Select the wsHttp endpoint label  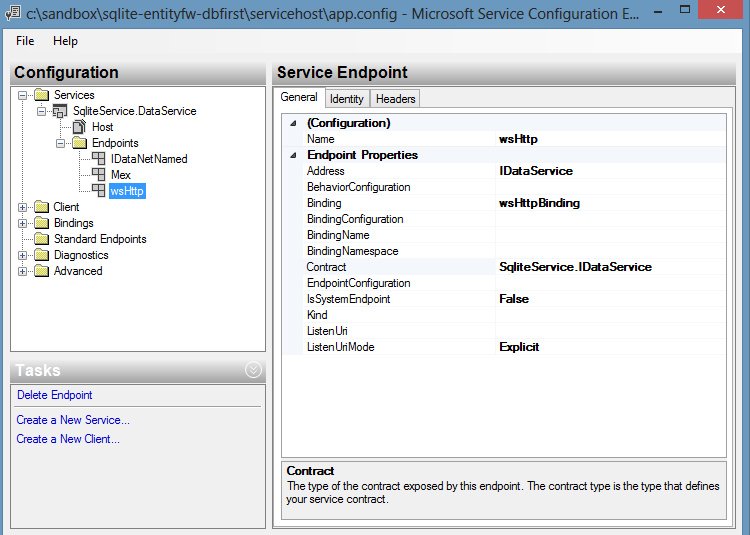click(127, 191)
